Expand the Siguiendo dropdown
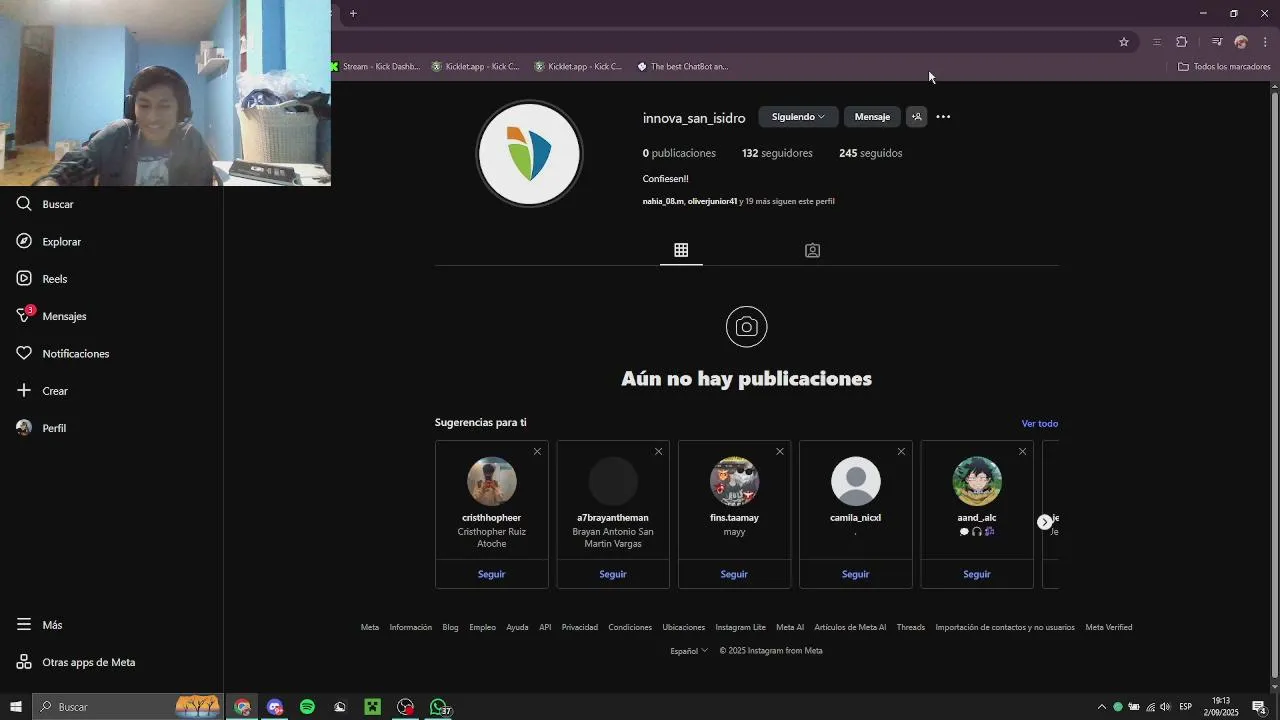 (x=798, y=117)
